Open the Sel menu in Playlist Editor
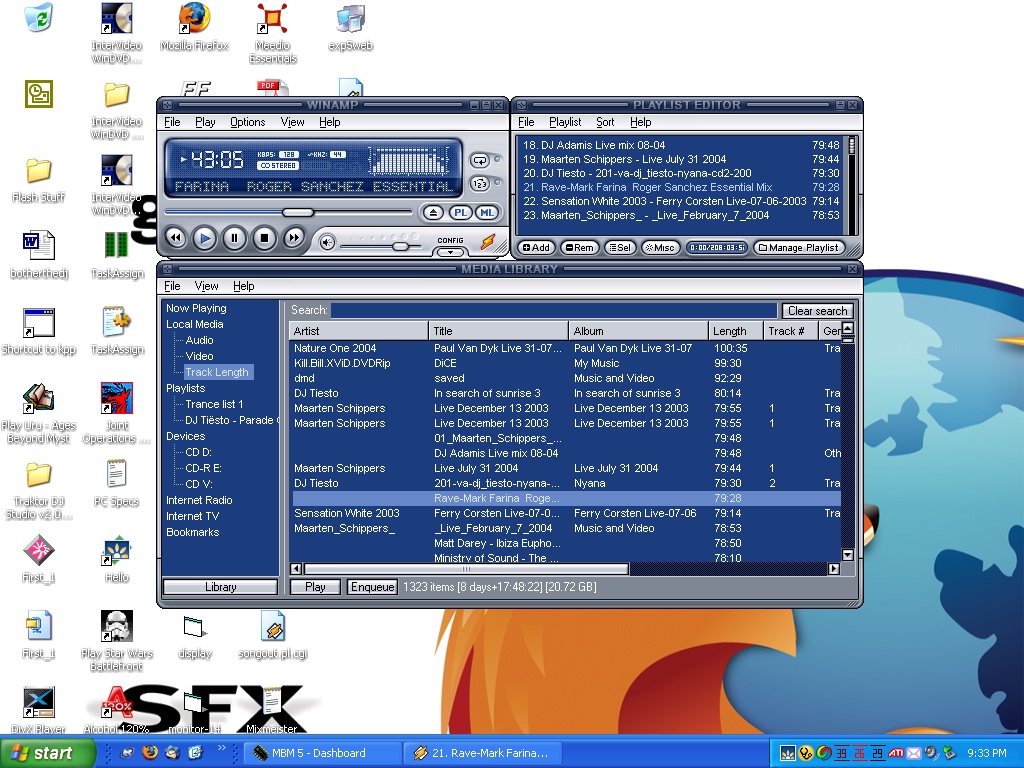 620,248
